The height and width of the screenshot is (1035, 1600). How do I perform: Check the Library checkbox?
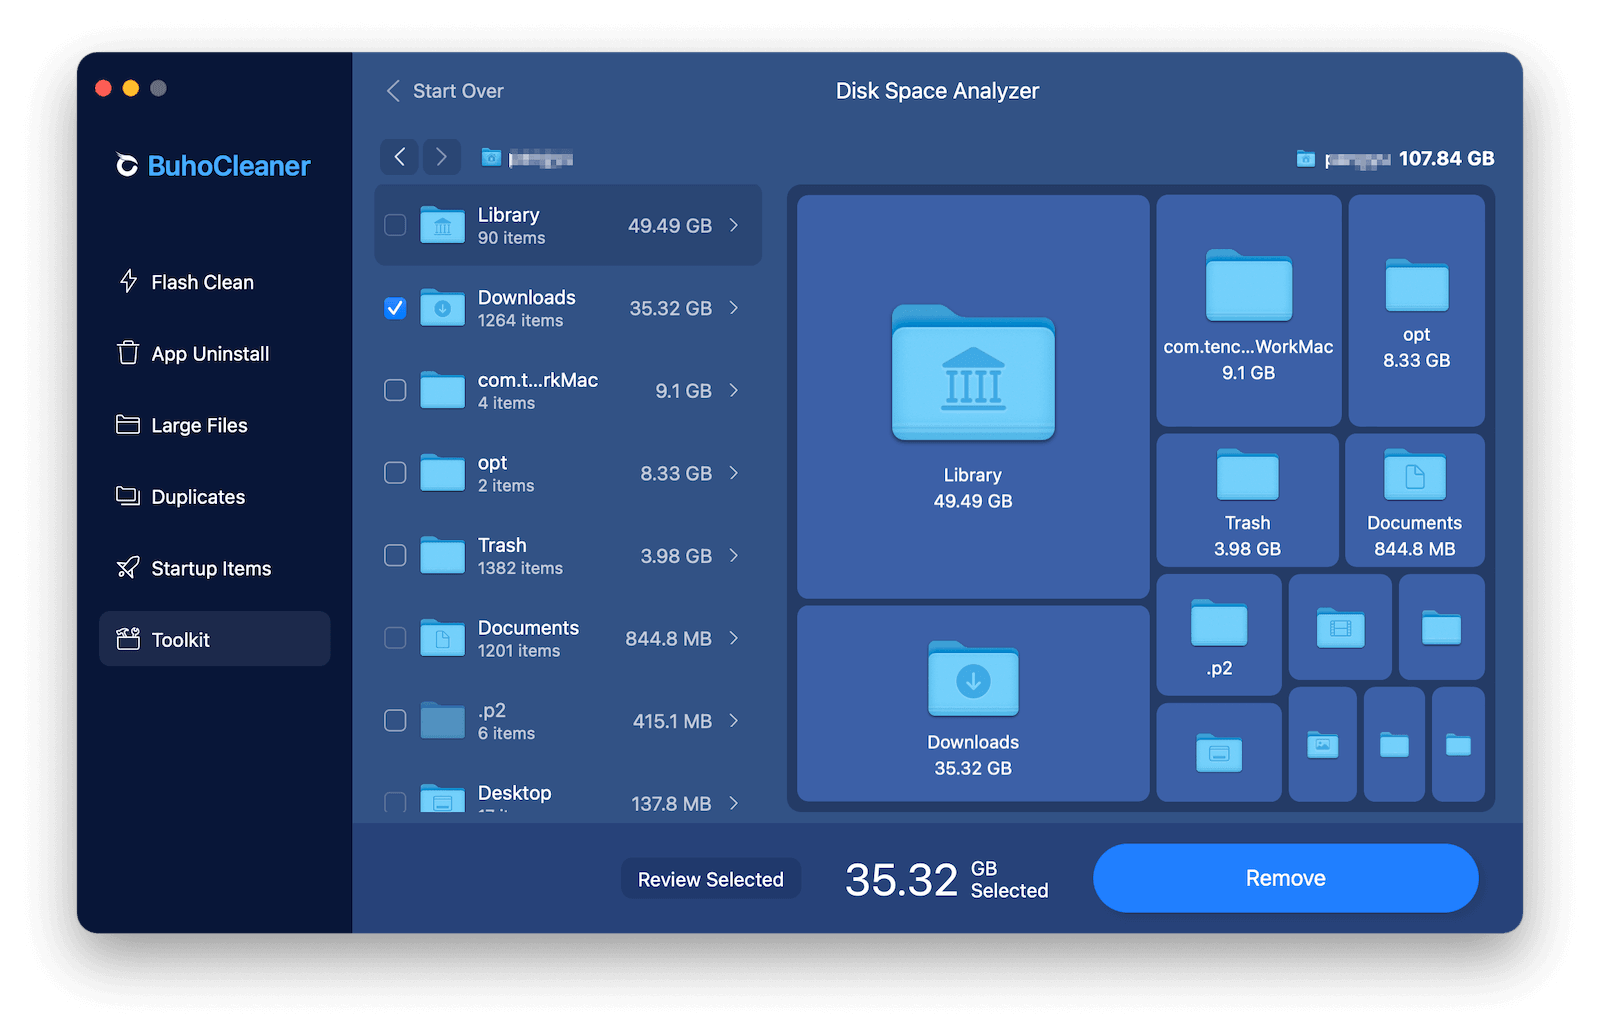point(395,225)
